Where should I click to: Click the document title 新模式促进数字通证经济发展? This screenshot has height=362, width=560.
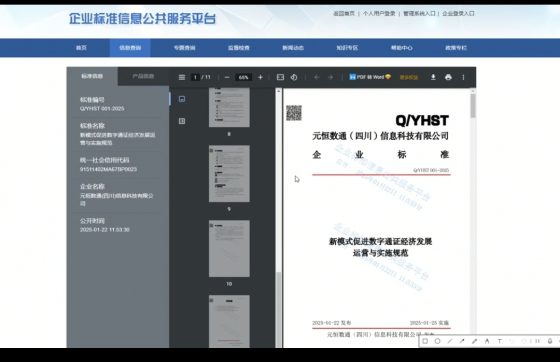pos(380,242)
